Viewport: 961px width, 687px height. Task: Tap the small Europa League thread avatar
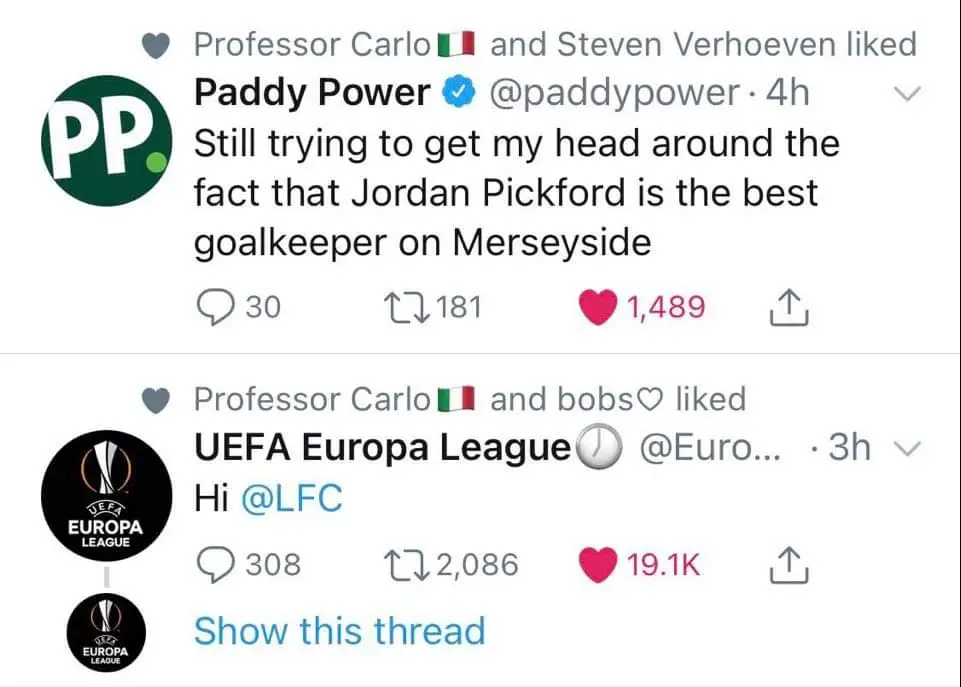99,632
